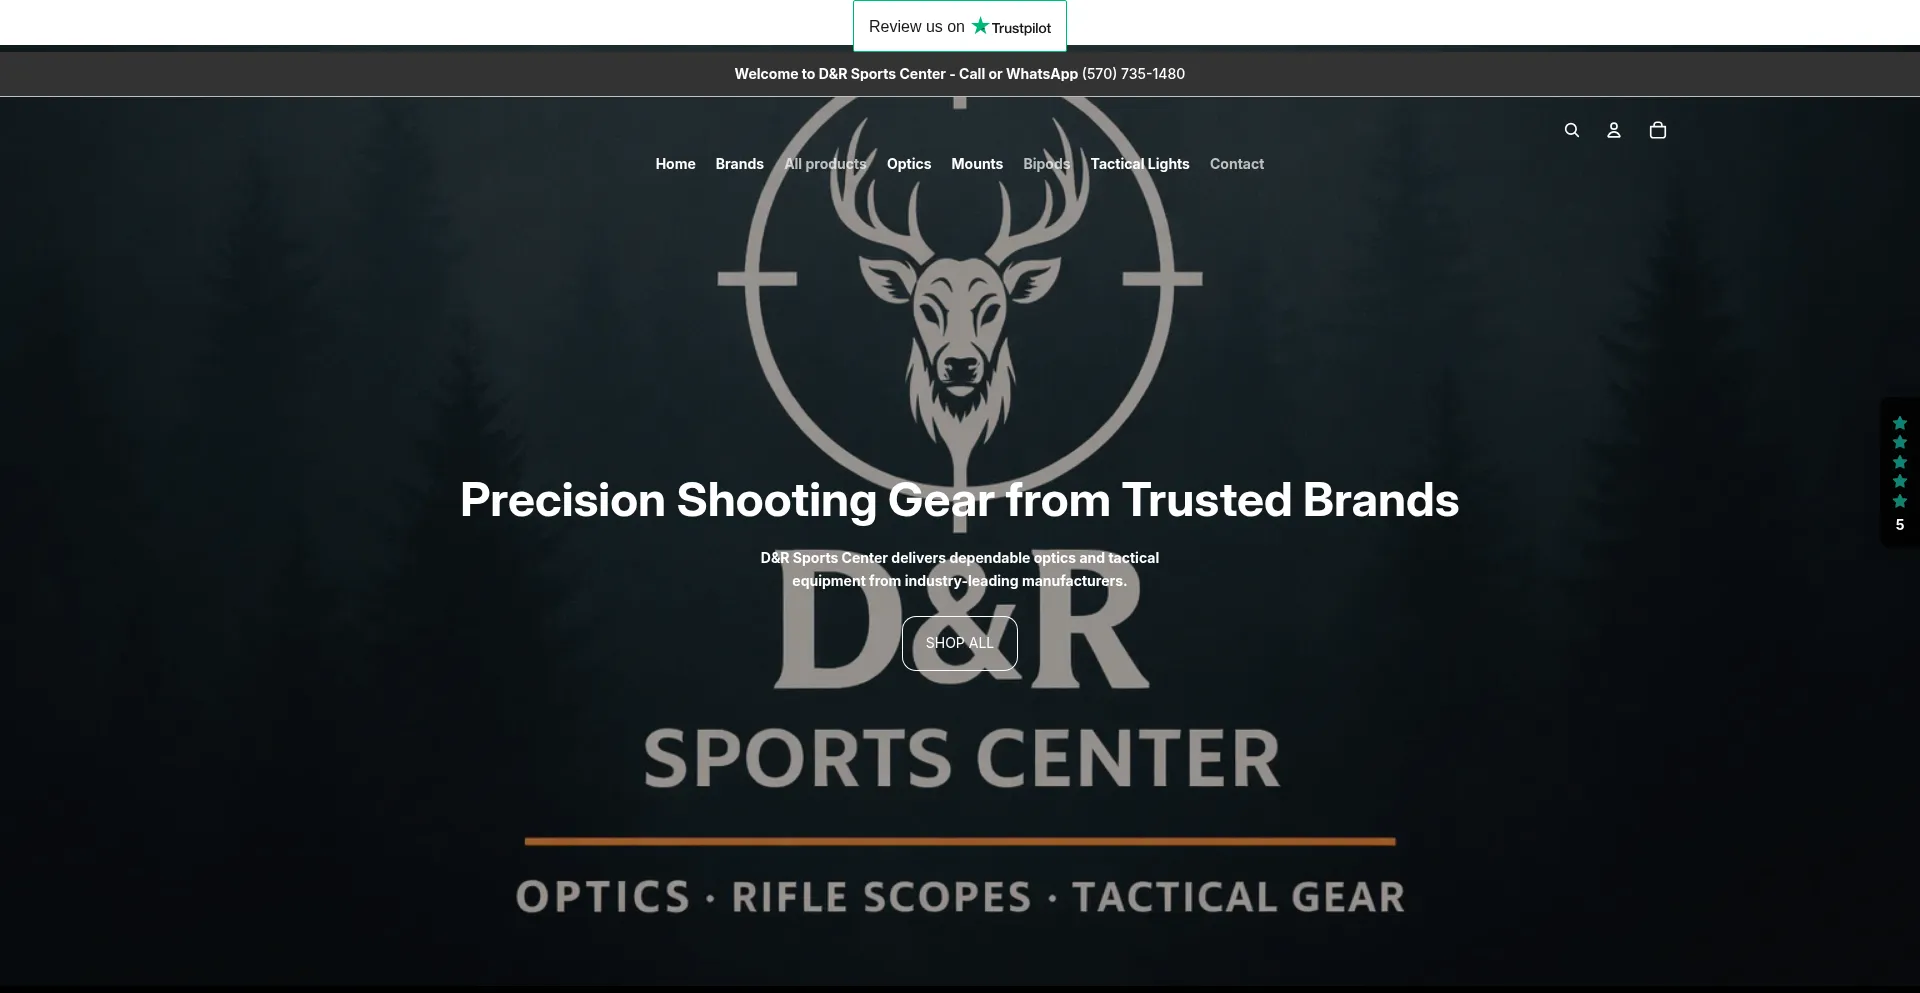View the shopping cart bag icon
This screenshot has height=993, width=1920.
(x=1657, y=130)
